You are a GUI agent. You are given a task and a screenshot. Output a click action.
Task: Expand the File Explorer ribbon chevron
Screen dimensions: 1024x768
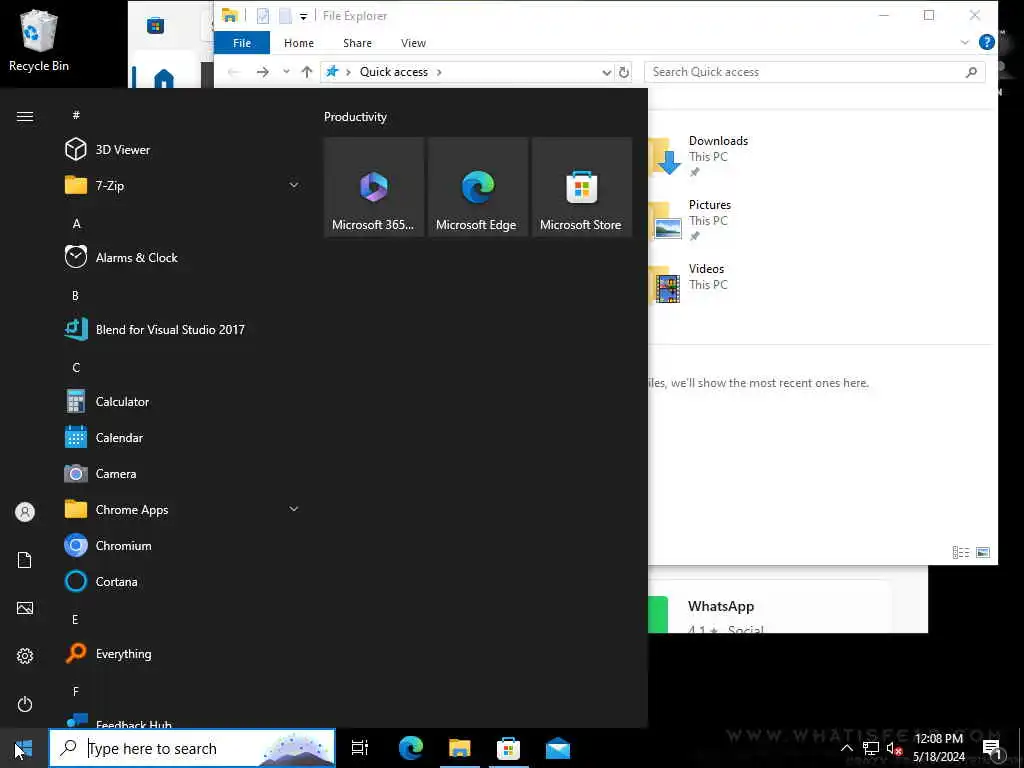tap(964, 43)
